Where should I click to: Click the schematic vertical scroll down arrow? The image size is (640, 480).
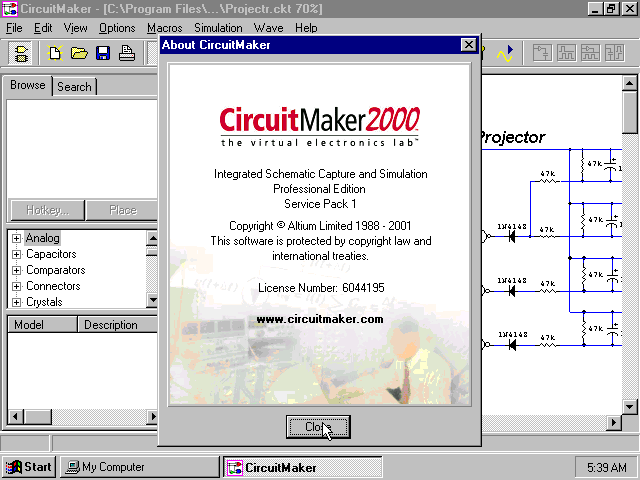629,407
